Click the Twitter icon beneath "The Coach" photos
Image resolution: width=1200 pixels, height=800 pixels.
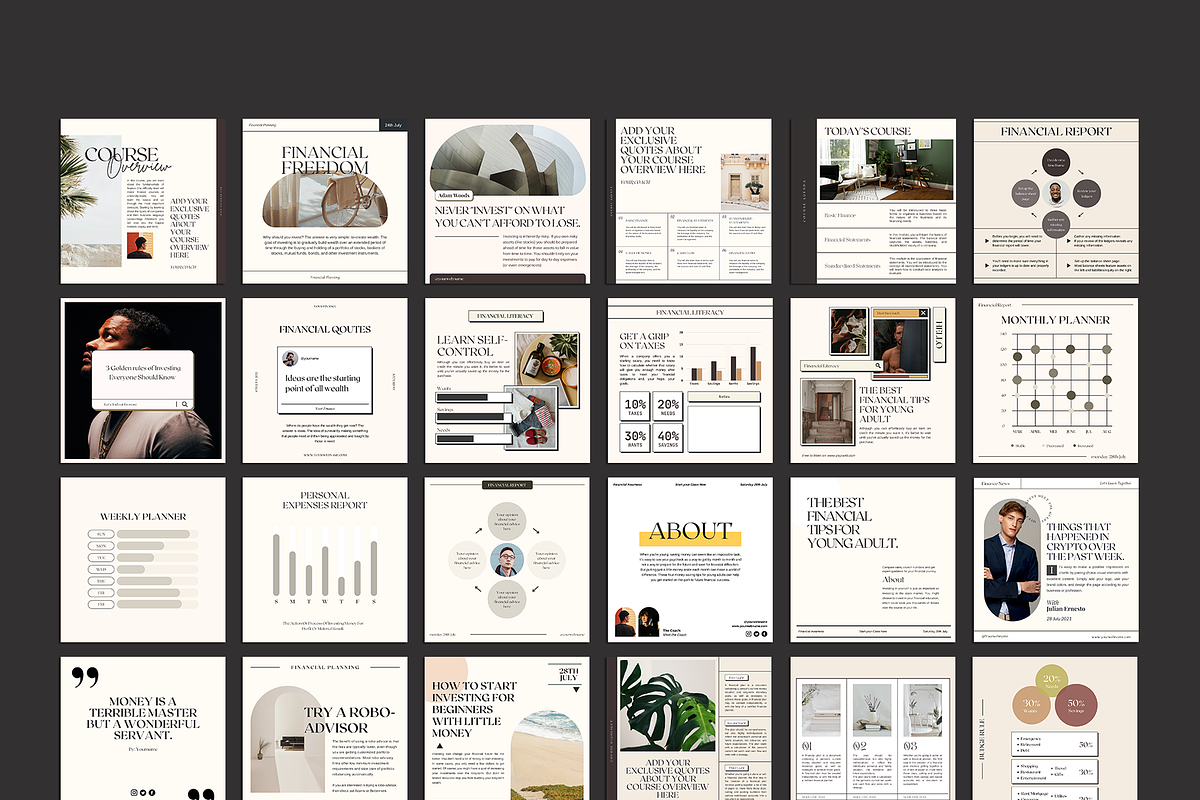point(757,633)
